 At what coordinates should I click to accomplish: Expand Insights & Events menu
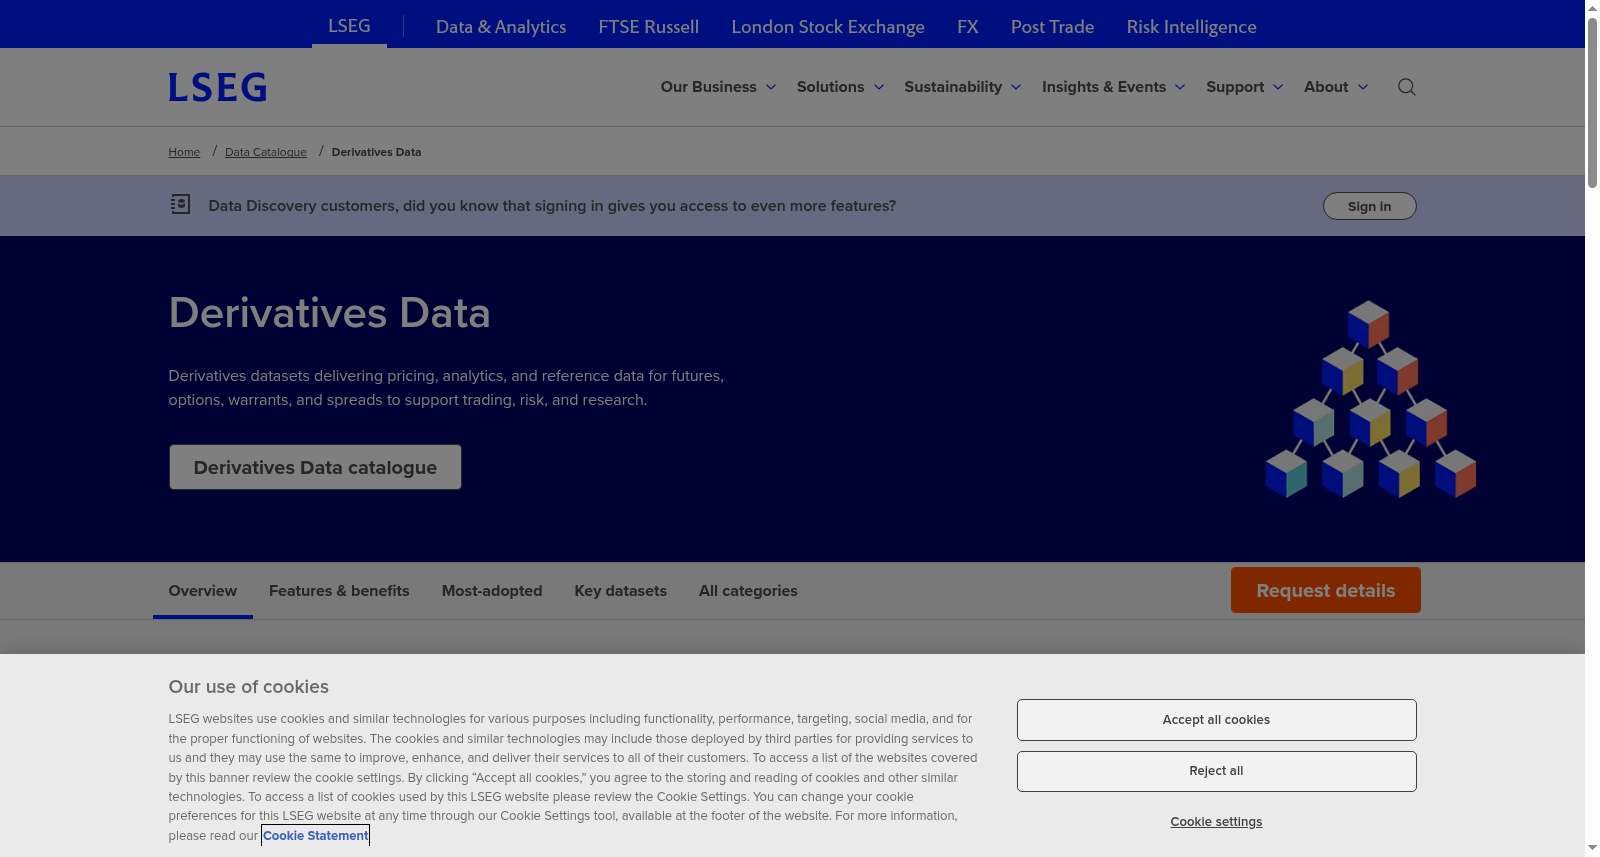(1114, 87)
